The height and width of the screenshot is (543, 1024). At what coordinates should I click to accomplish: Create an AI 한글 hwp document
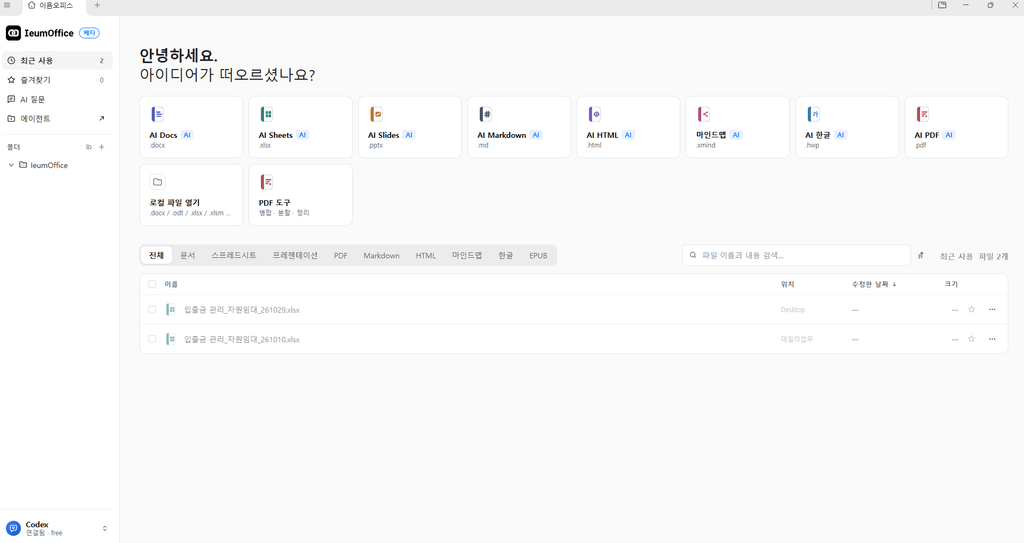tap(847, 127)
